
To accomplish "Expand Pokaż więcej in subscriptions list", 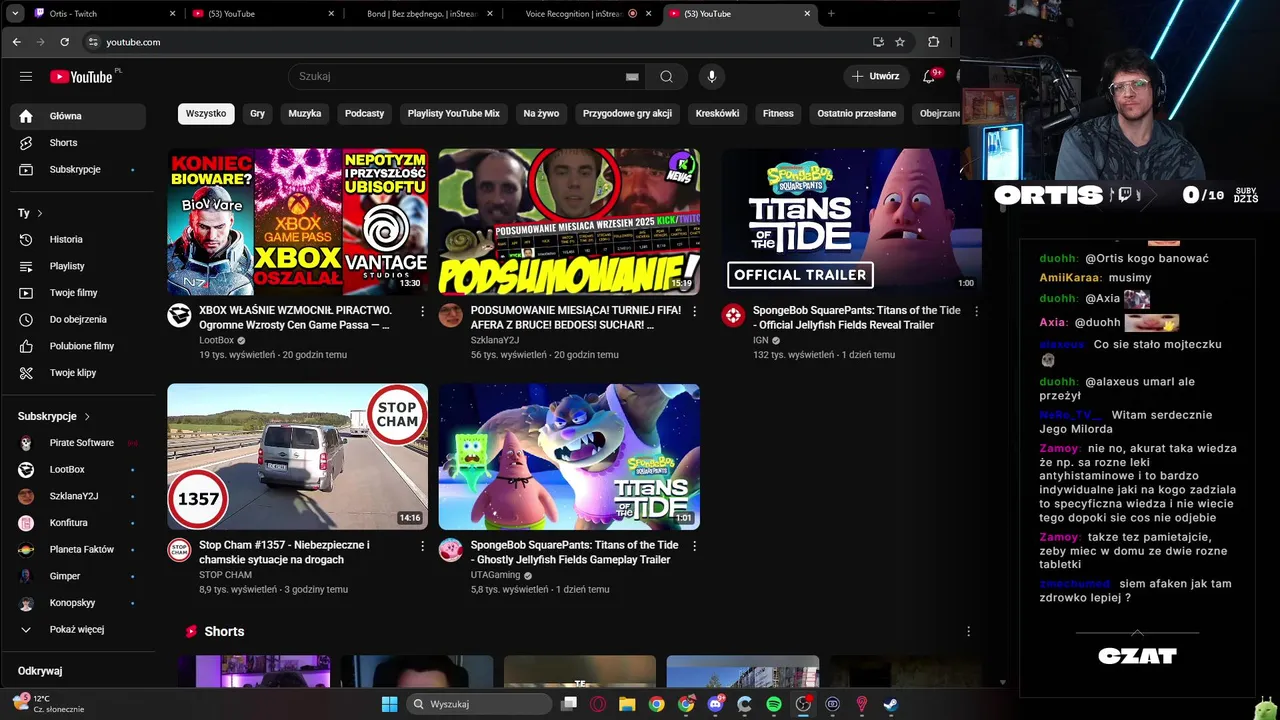I will [77, 629].
